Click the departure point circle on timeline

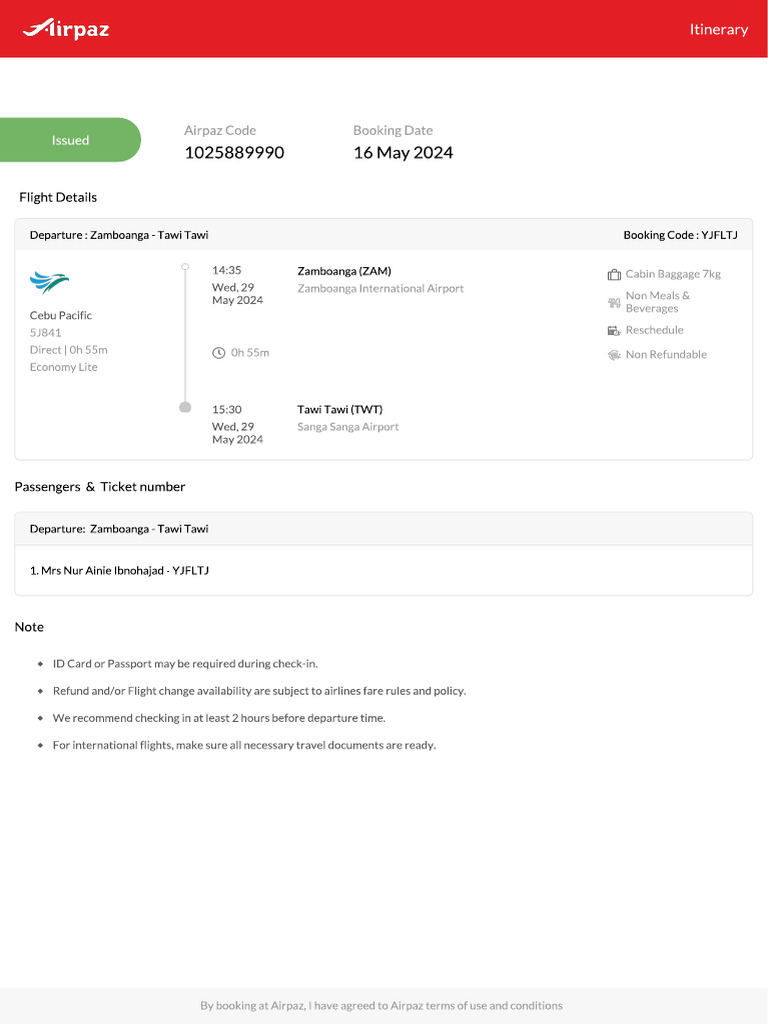pyautogui.click(x=185, y=266)
